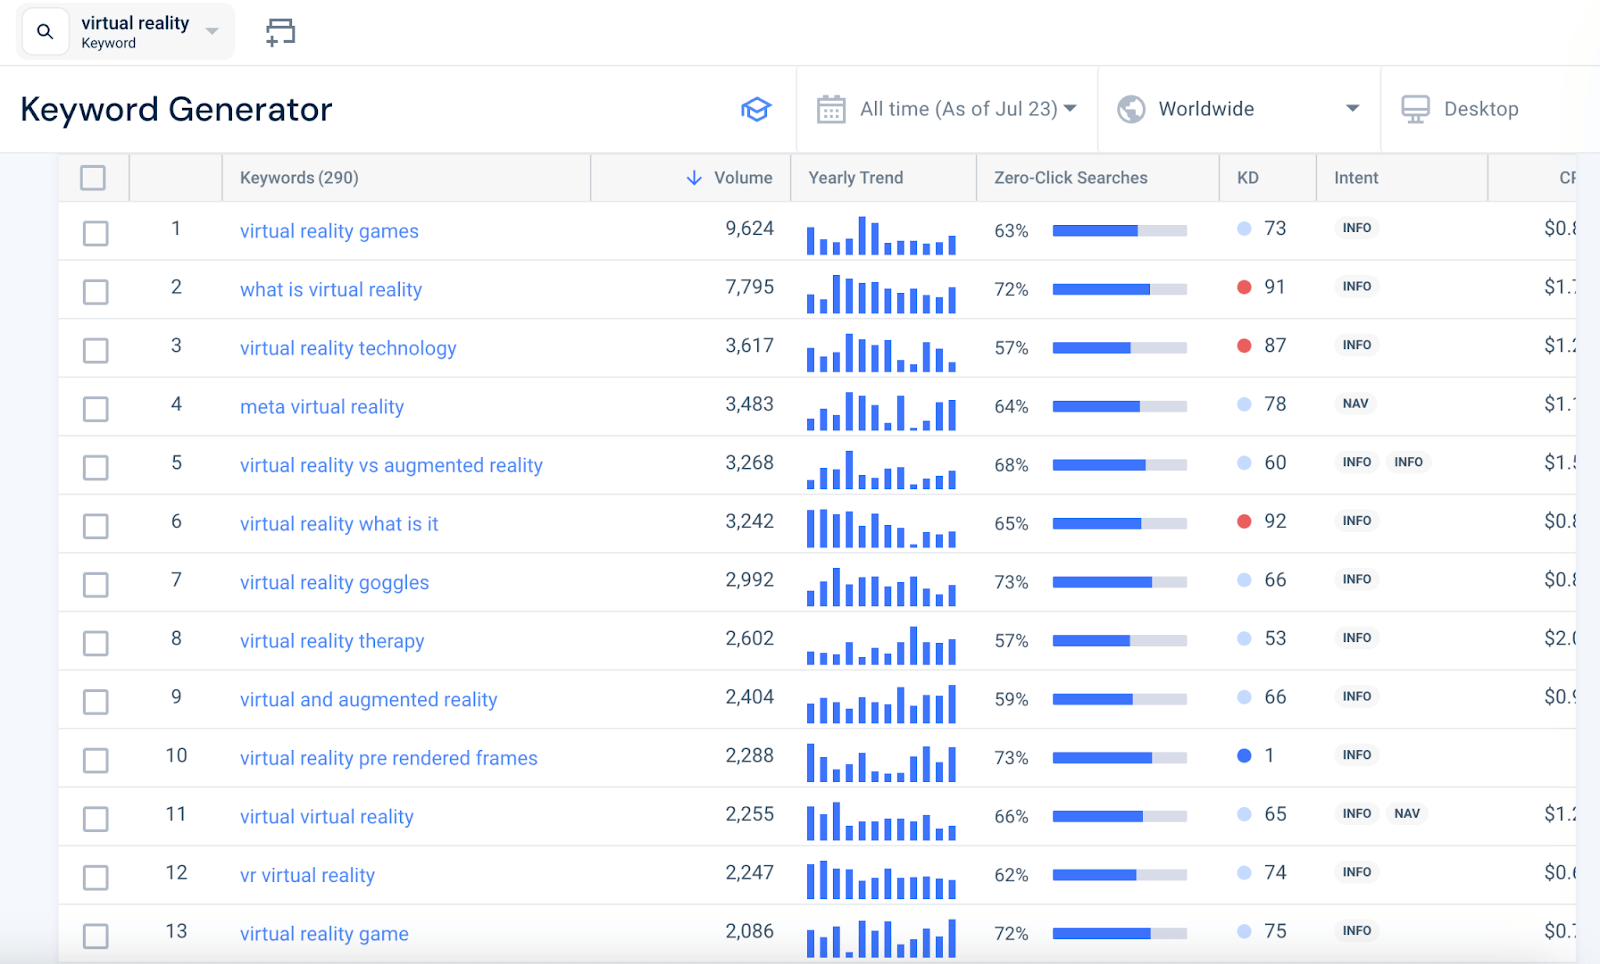Click NAV intent badge for meta virtual reality
The height and width of the screenshot is (964, 1600).
click(1356, 404)
